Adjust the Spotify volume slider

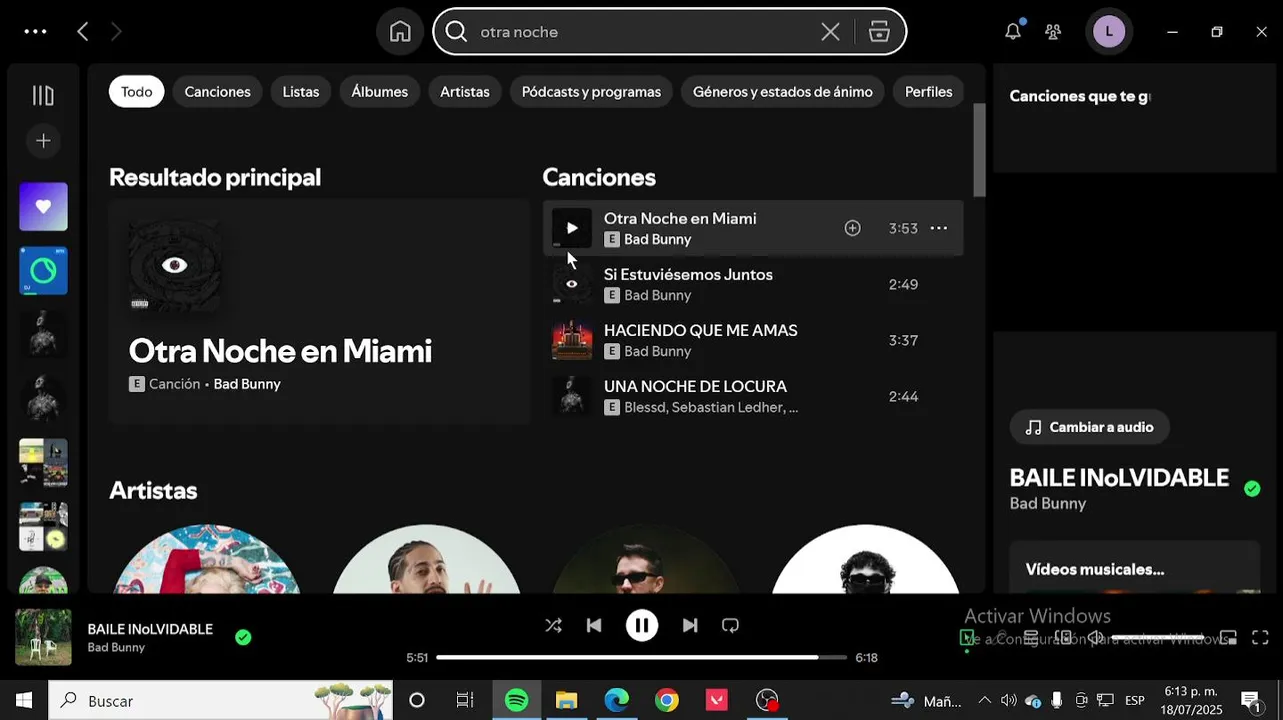(1158, 638)
